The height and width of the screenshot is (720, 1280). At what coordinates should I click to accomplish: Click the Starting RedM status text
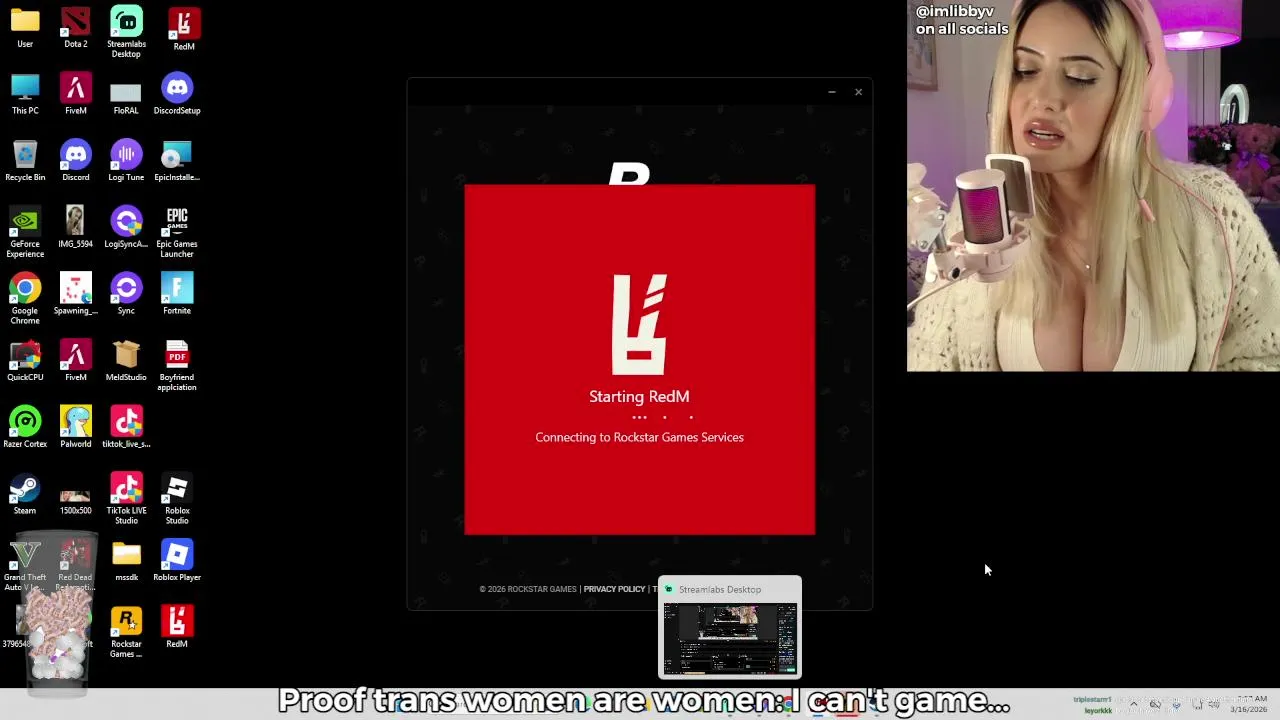click(x=639, y=396)
